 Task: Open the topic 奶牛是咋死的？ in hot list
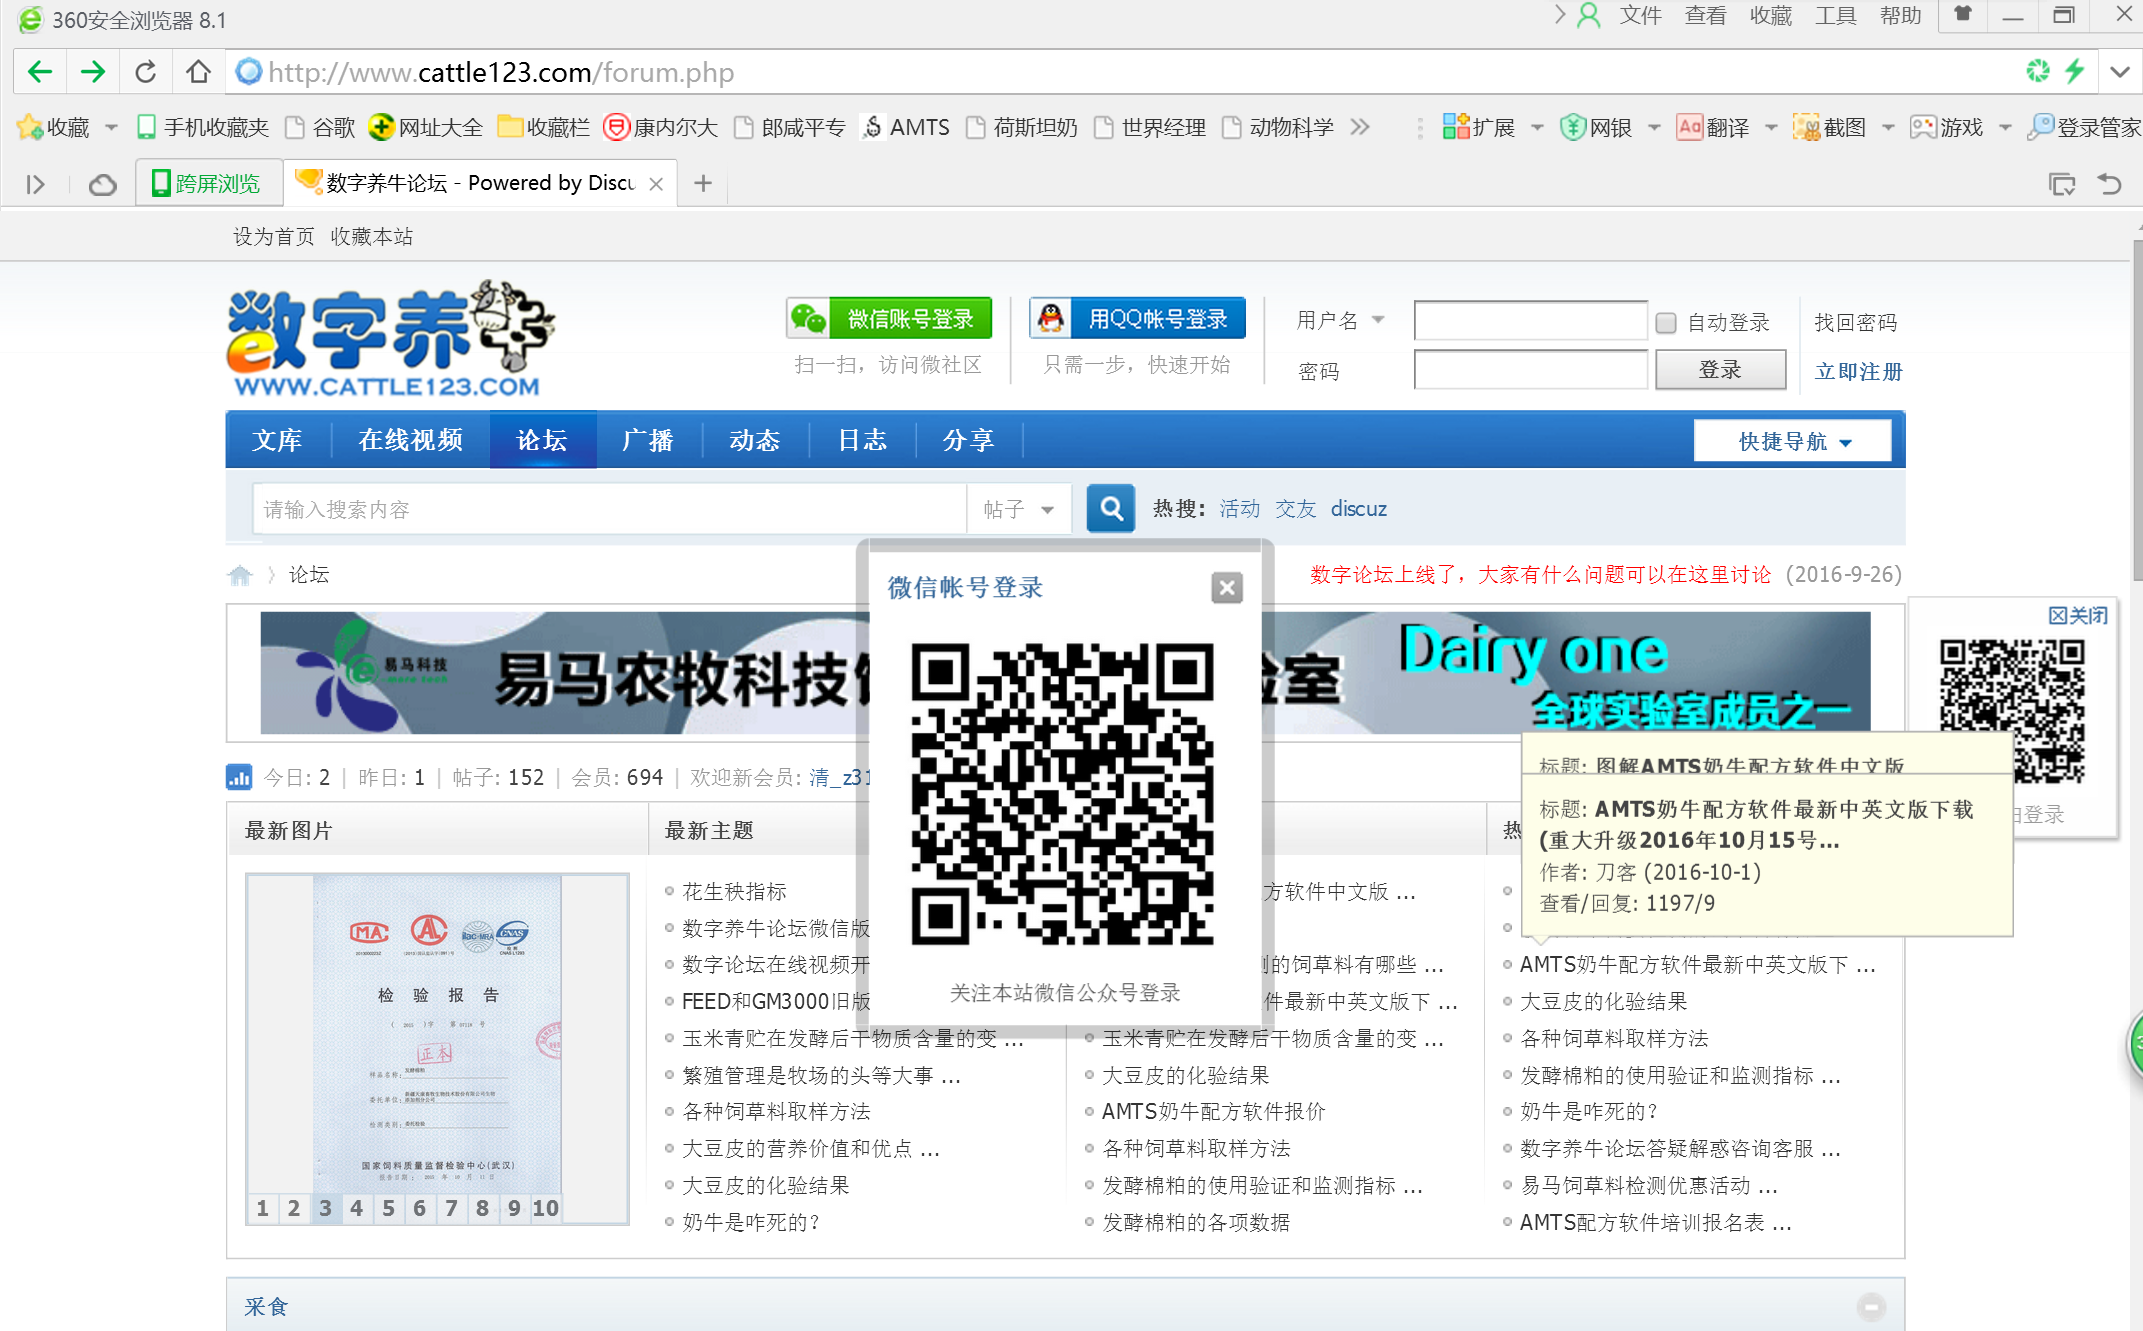[x=1590, y=1112]
